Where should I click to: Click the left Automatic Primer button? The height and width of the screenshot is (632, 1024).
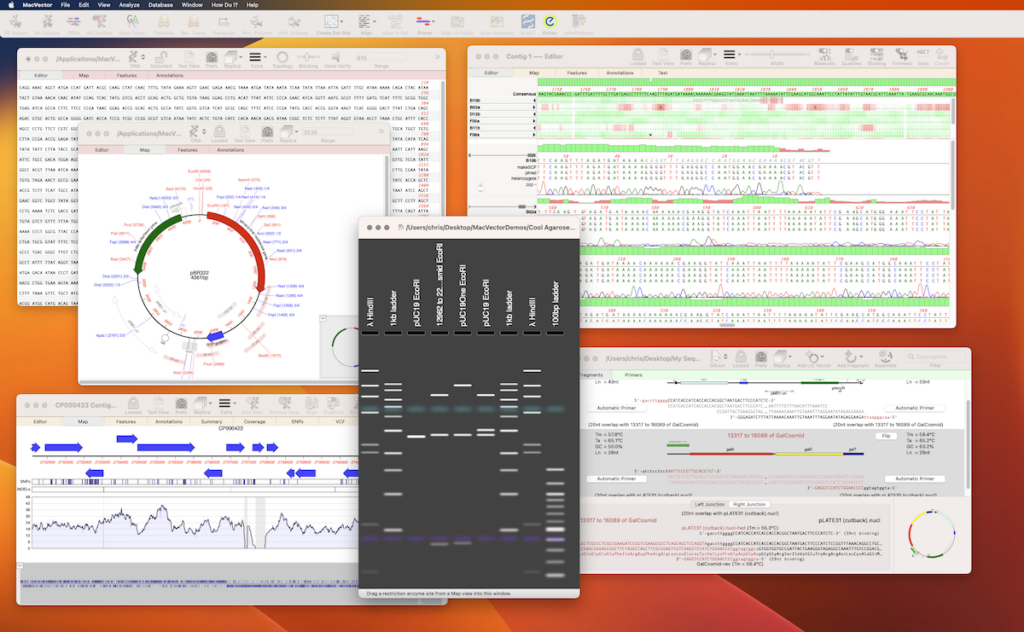click(x=617, y=408)
